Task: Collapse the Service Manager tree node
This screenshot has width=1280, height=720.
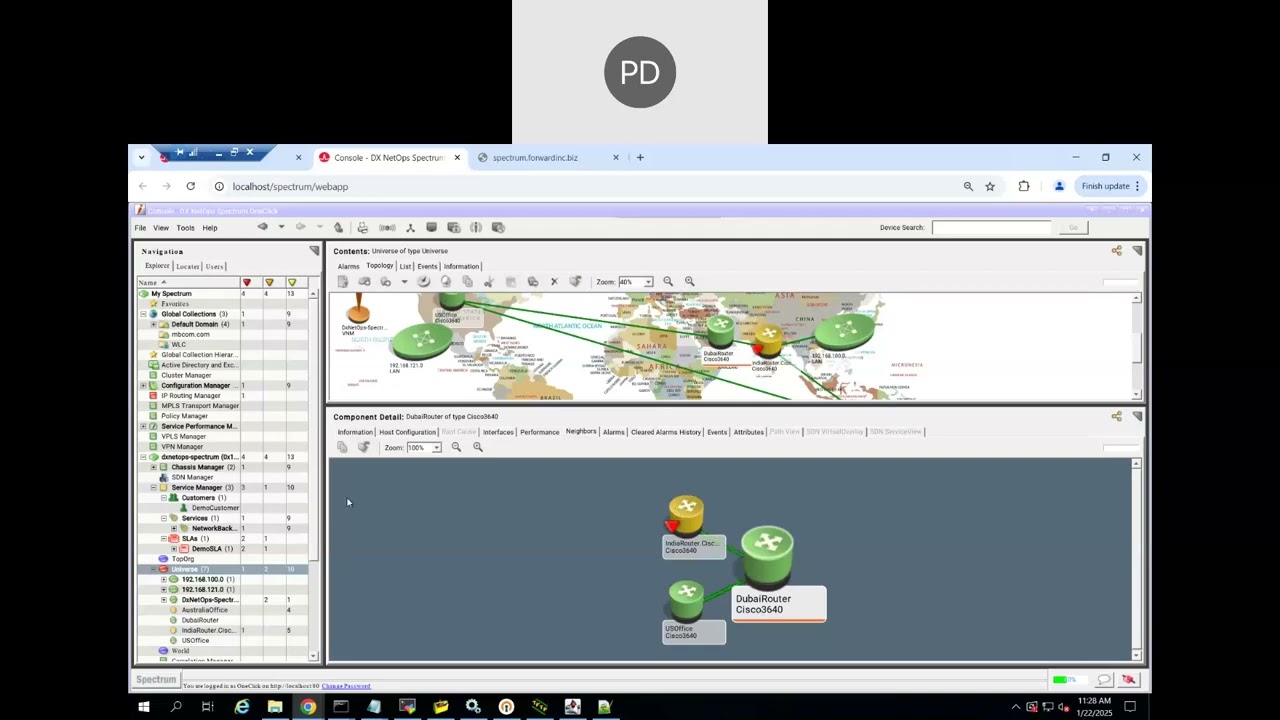Action: 153,488
